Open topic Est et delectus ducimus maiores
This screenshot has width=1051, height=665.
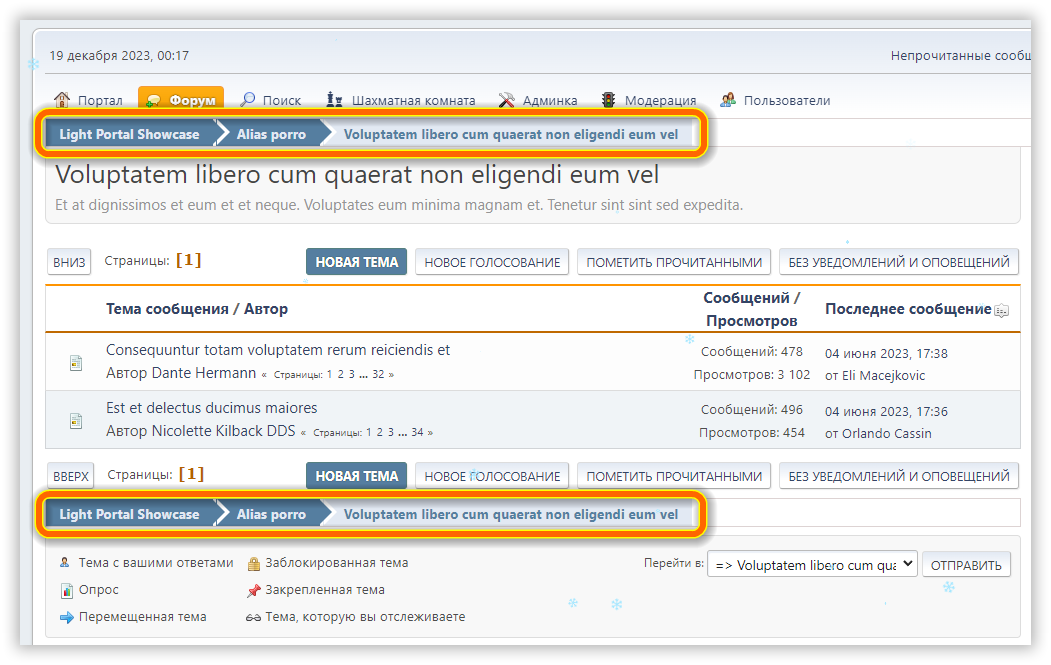(211, 408)
